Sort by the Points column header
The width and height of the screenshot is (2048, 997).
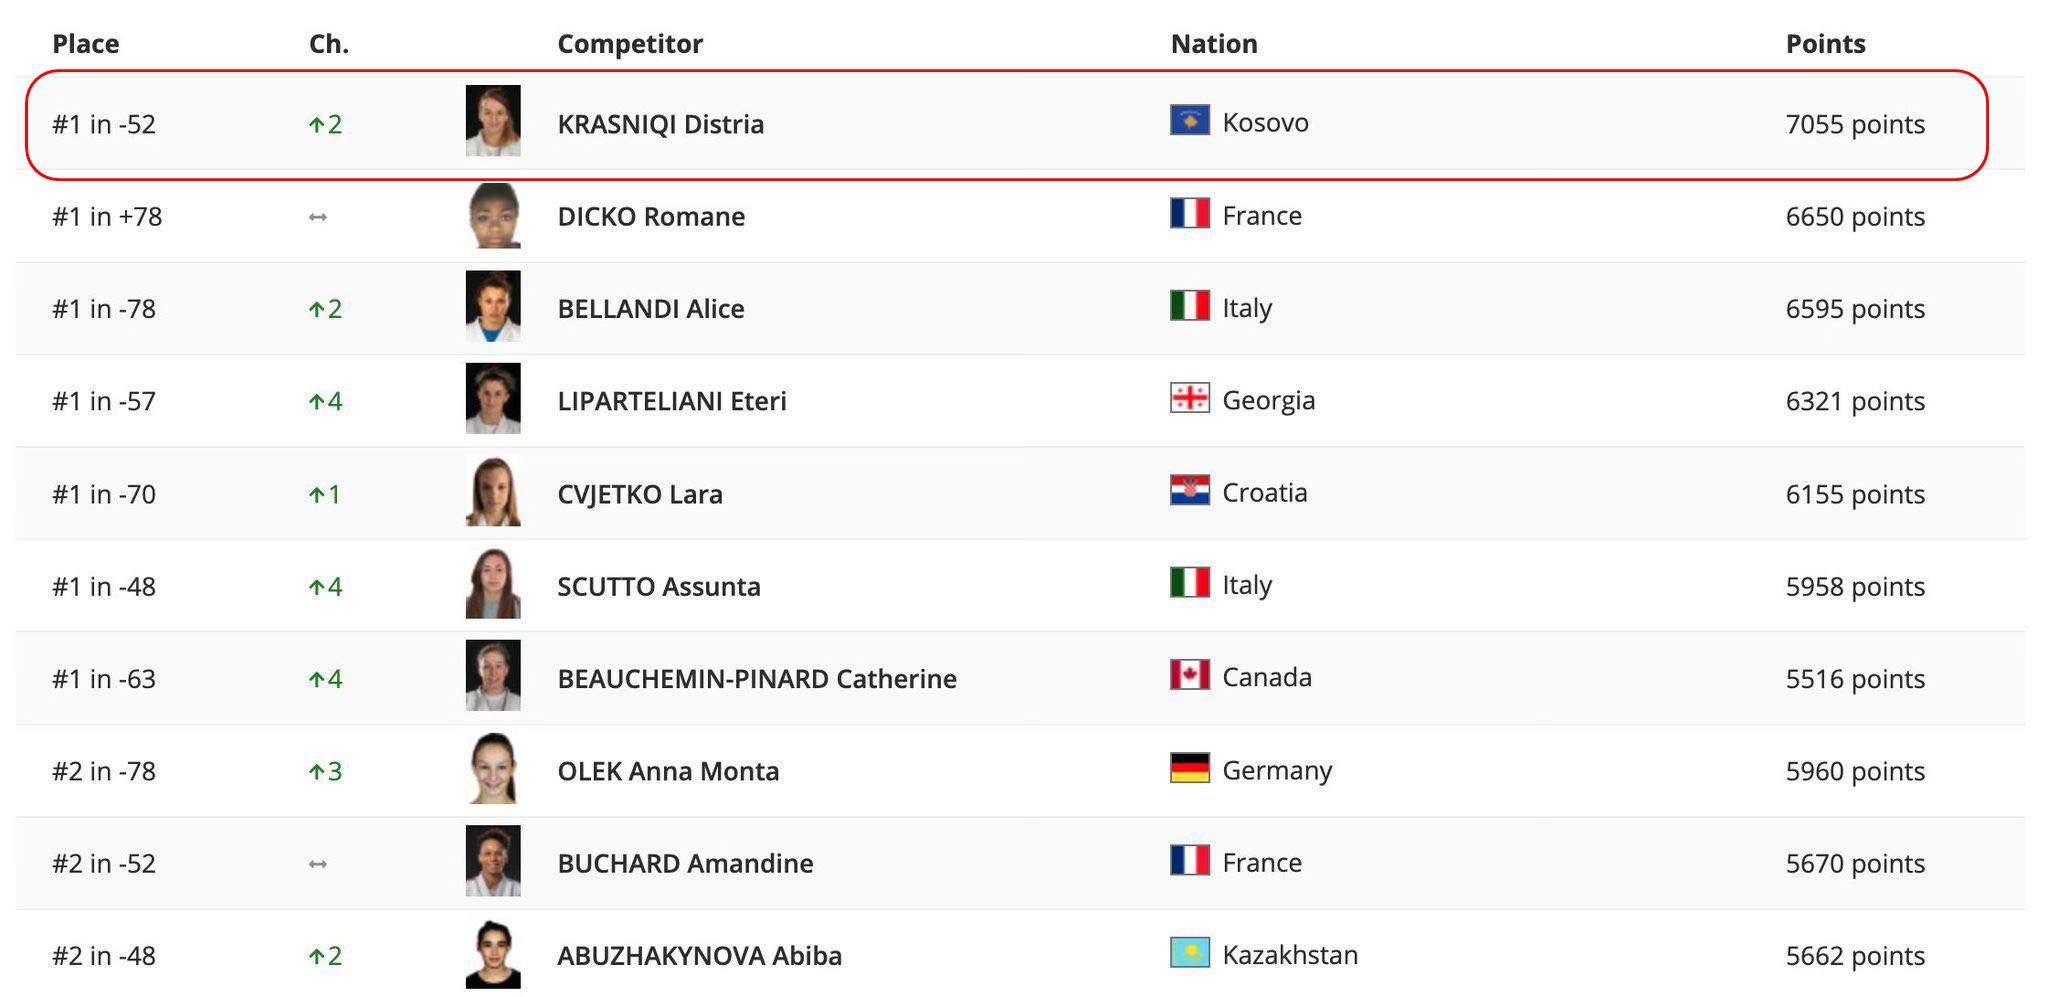pyautogui.click(x=1825, y=44)
